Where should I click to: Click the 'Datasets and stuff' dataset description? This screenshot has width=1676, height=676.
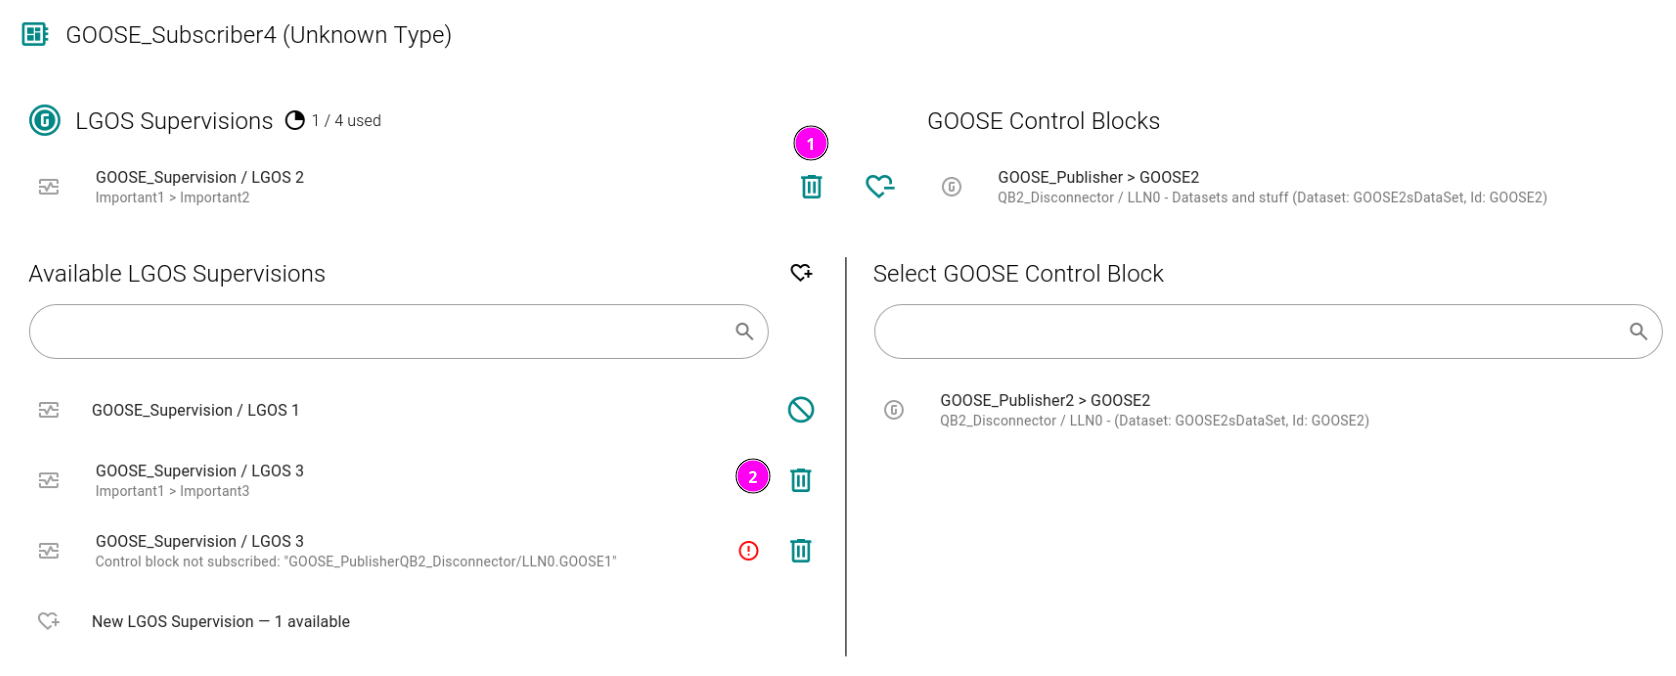(1272, 198)
